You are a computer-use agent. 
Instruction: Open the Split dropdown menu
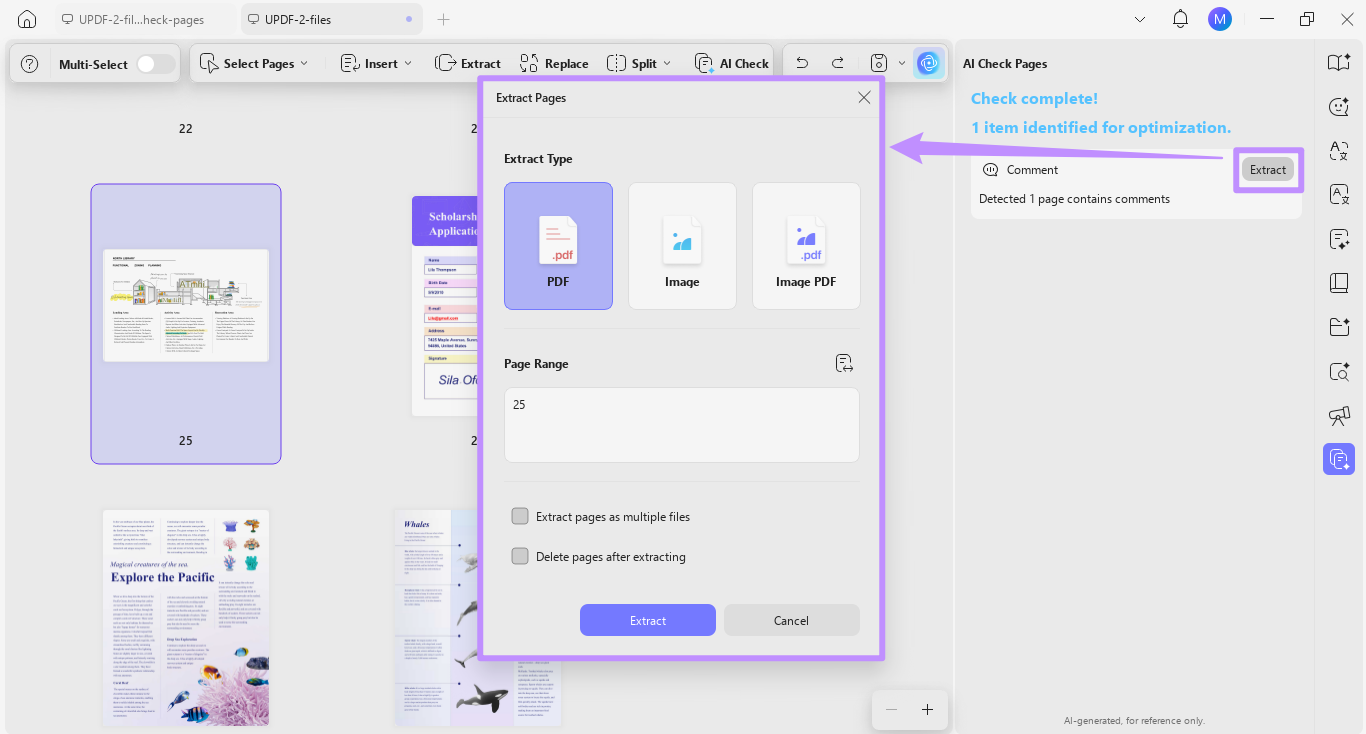coord(640,63)
